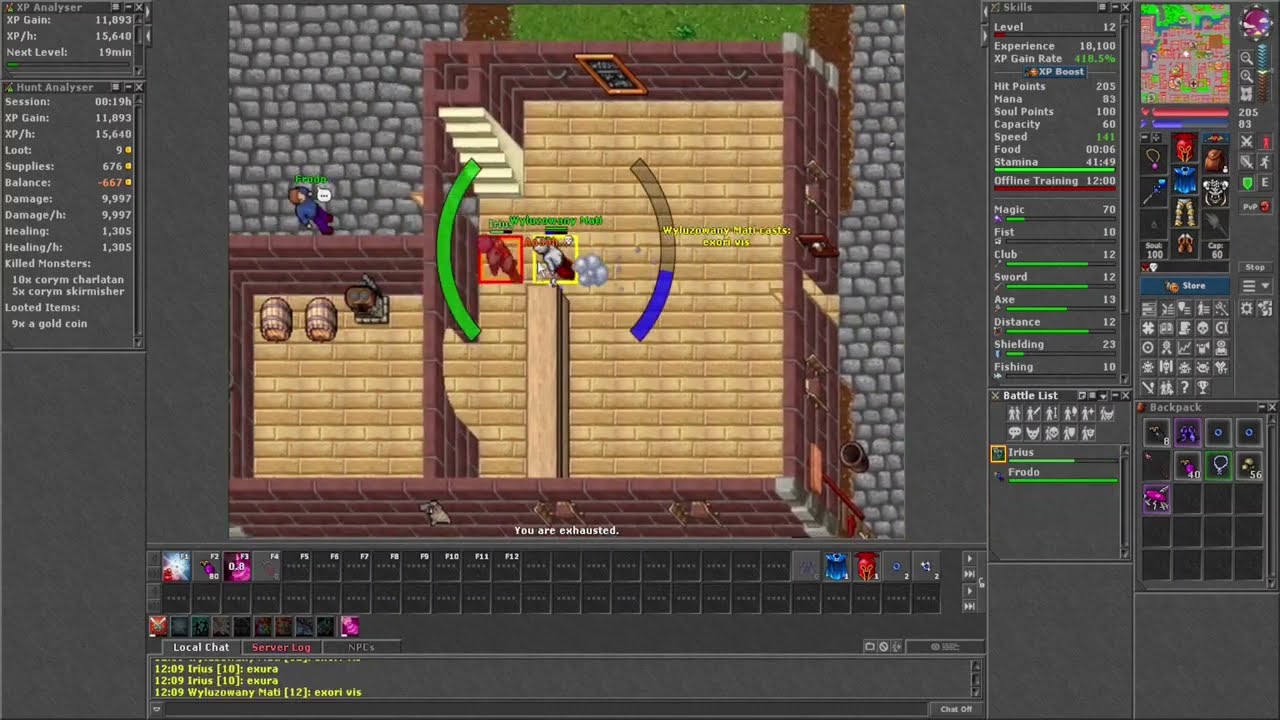This screenshot has width=1280, height=720.
Task: Select the 56 stack item in backpack
Action: 1249,465
